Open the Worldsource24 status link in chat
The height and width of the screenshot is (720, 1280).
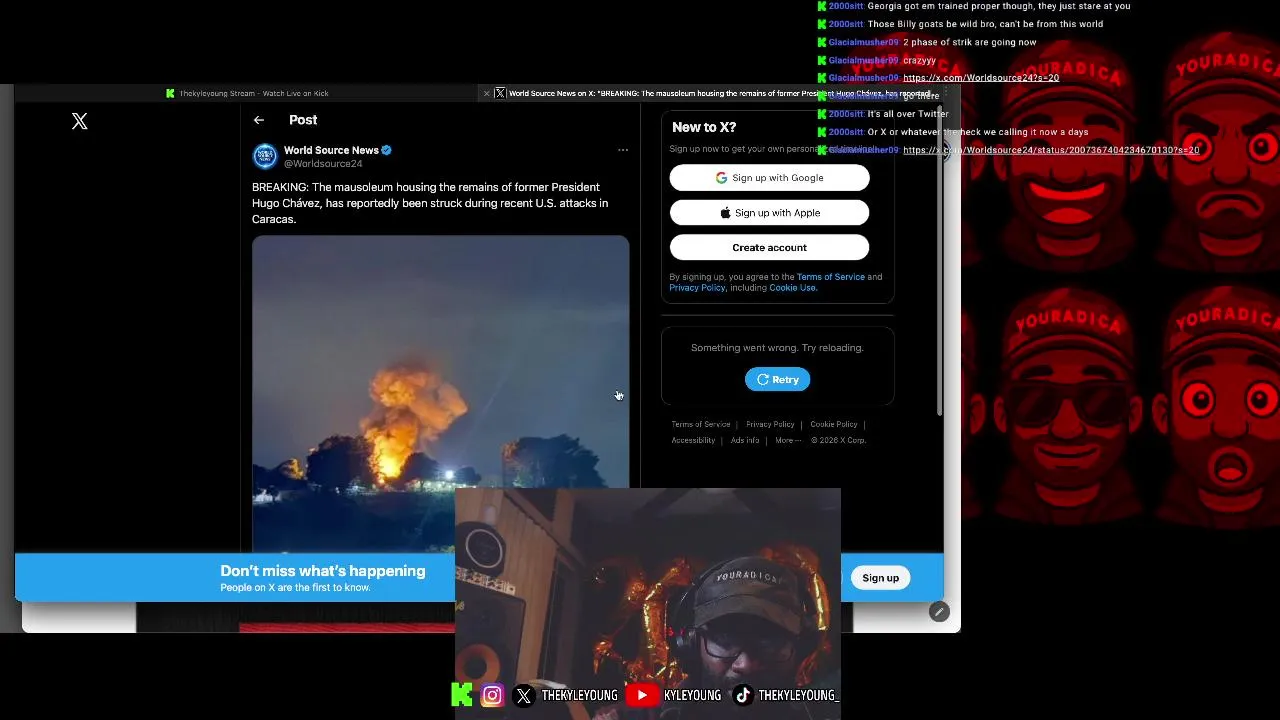(1051, 150)
